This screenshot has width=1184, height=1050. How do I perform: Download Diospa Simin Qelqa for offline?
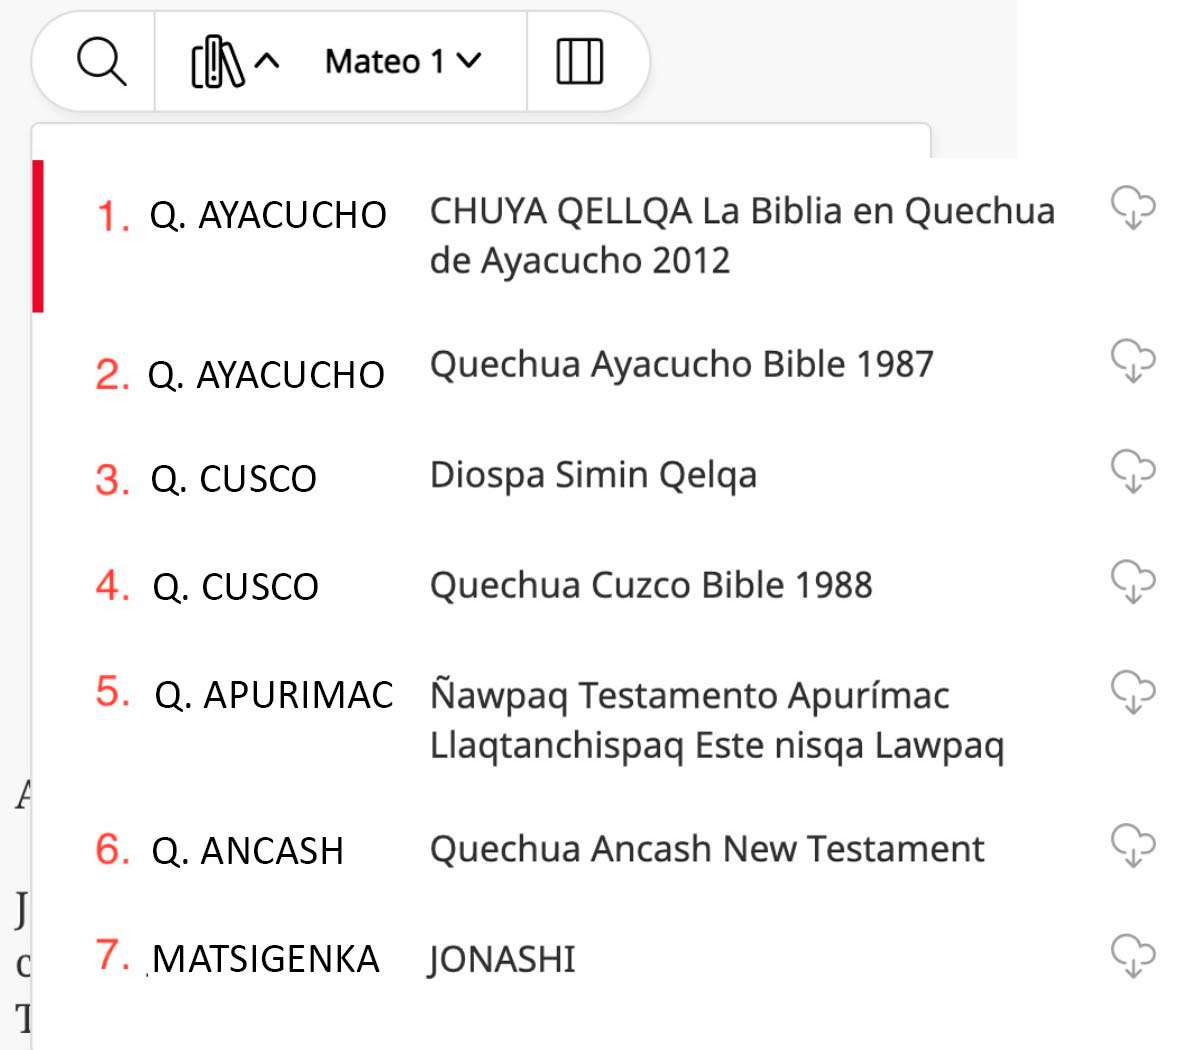coord(1133,472)
